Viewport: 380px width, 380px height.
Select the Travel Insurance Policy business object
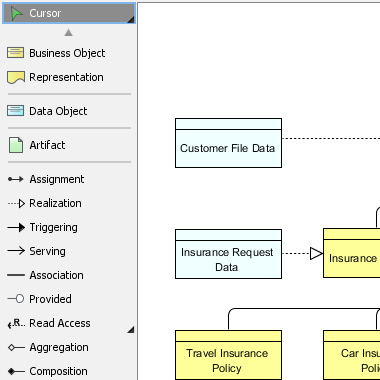228,355
